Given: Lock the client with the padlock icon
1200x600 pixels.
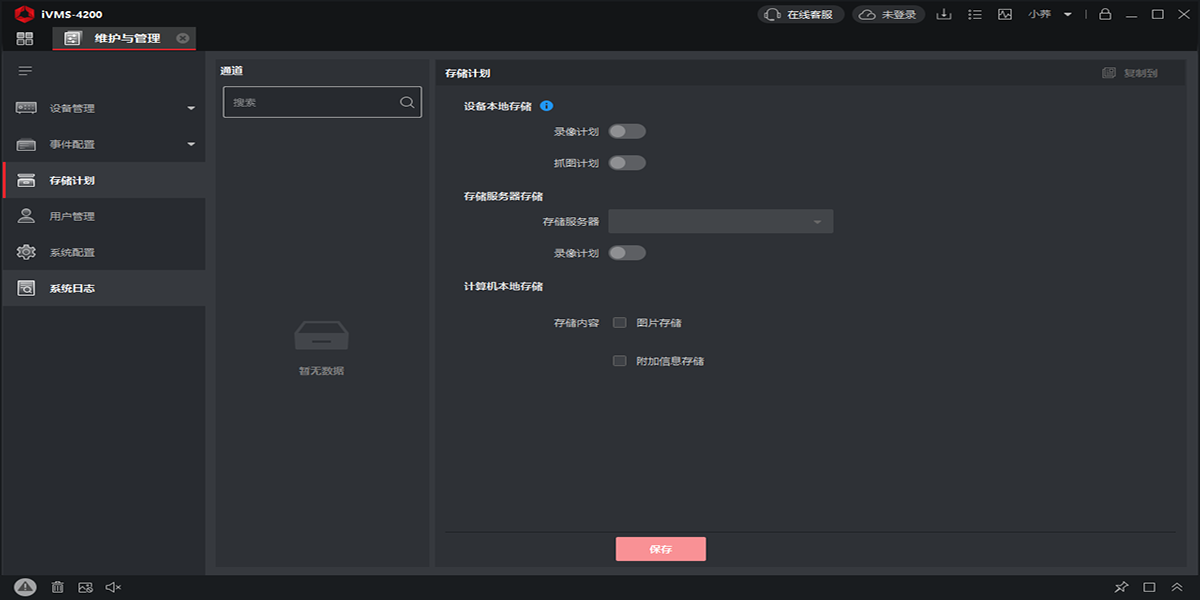Looking at the screenshot, I should (x=1105, y=15).
